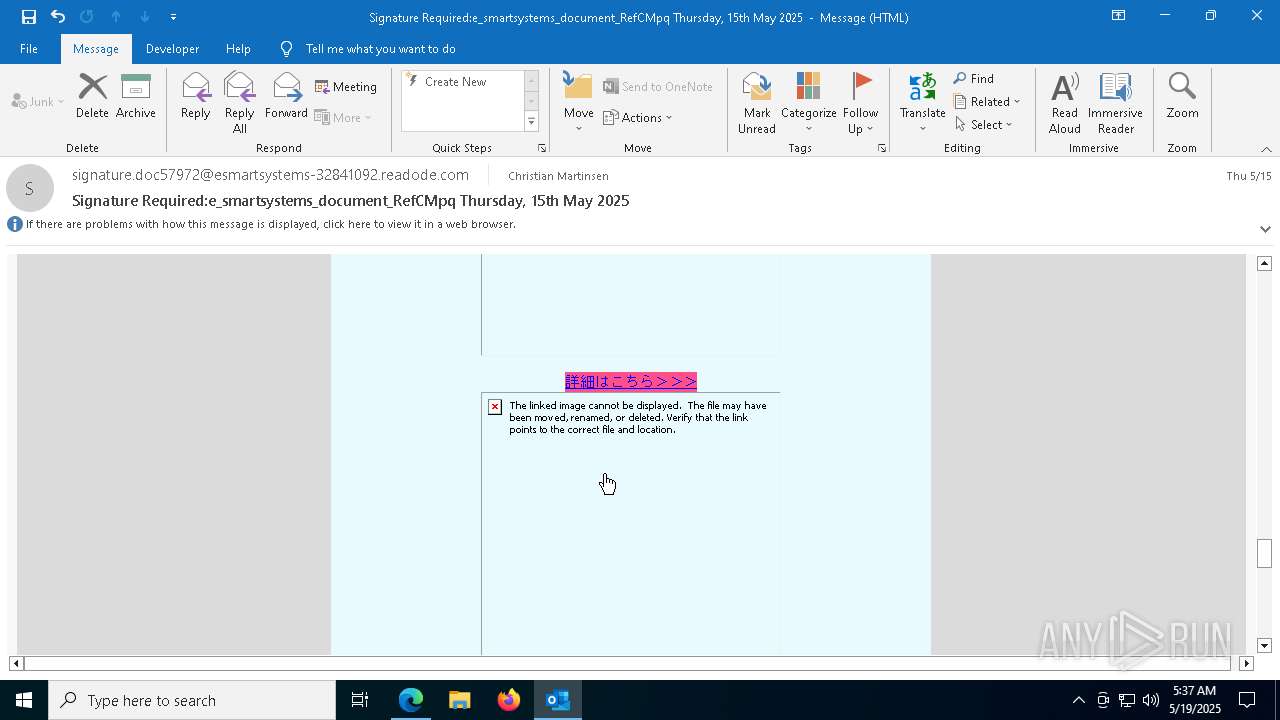Customize Quick Access Toolbar dropdown
The image size is (1280, 720).
pos(173,17)
